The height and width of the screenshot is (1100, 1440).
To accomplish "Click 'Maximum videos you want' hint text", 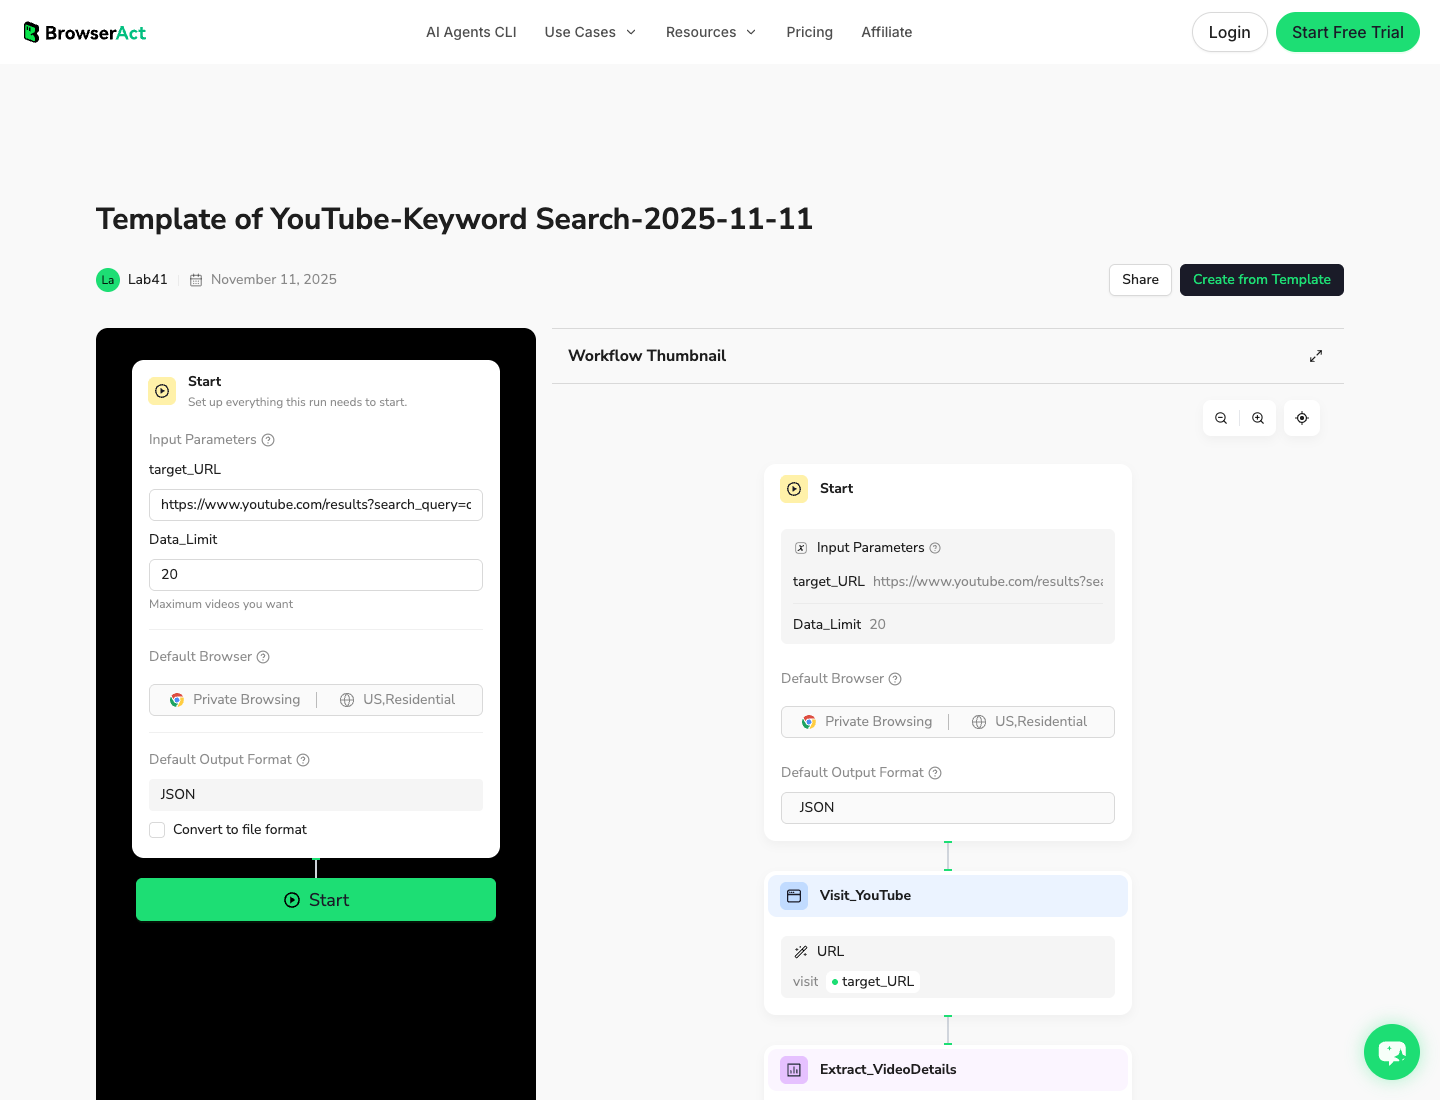I will [x=221, y=604].
